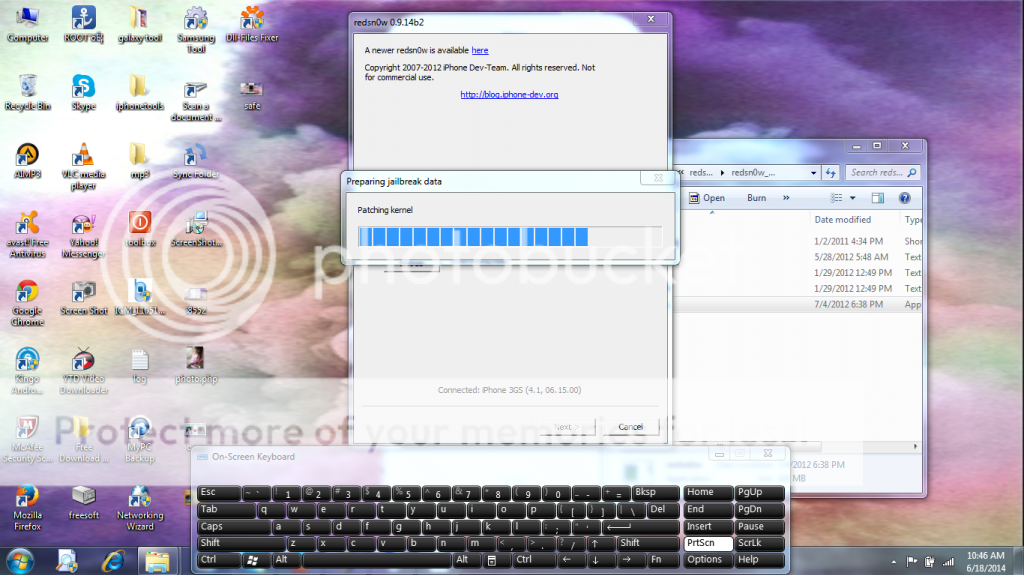Select the Recycle Bin icon
This screenshot has width=1024, height=575.
click(x=28, y=87)
